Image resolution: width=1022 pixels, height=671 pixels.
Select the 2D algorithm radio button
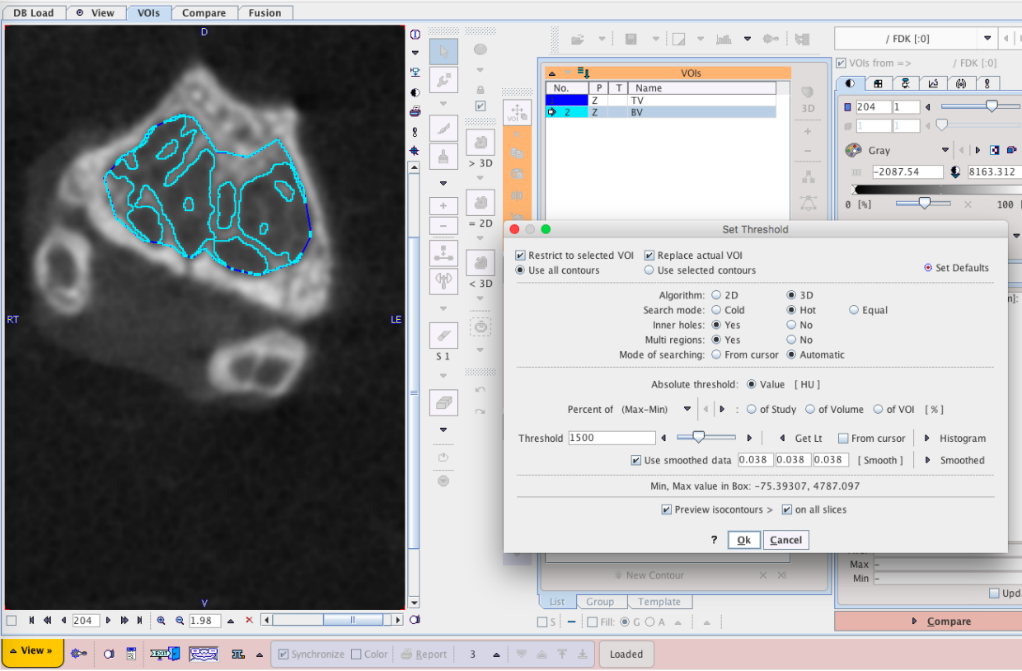(x=716, y=295)
